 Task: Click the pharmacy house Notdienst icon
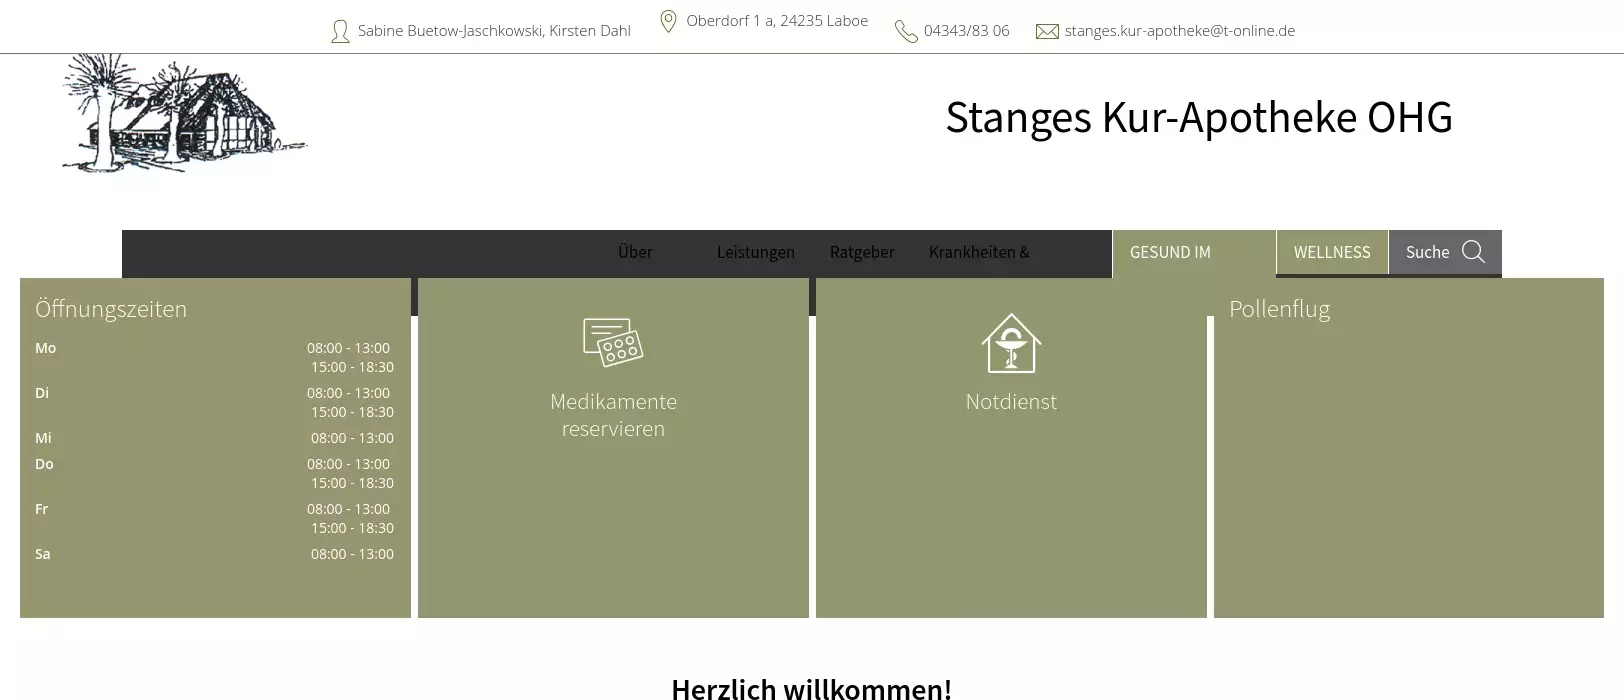click(x=1011, y=343)
